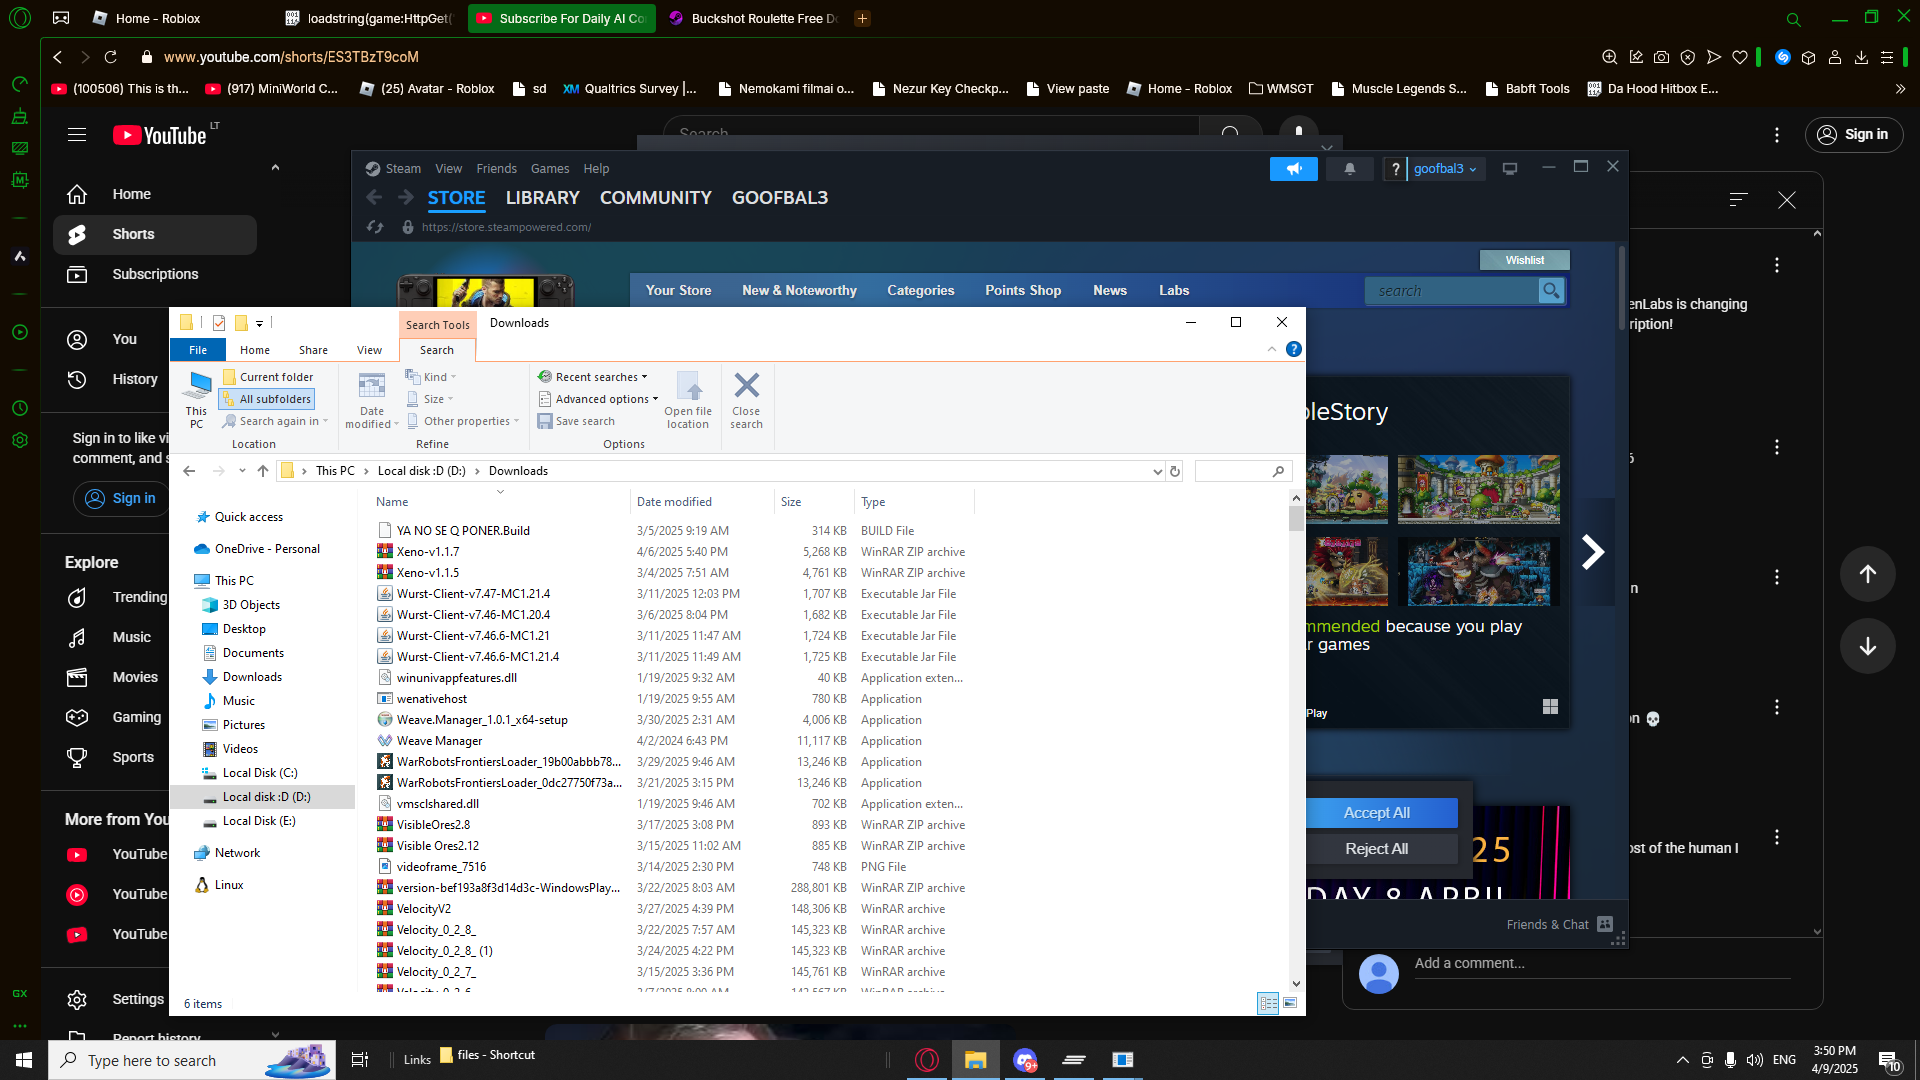
Task: Refresh the Downloads folder address bar
Action: point(1175,471)
